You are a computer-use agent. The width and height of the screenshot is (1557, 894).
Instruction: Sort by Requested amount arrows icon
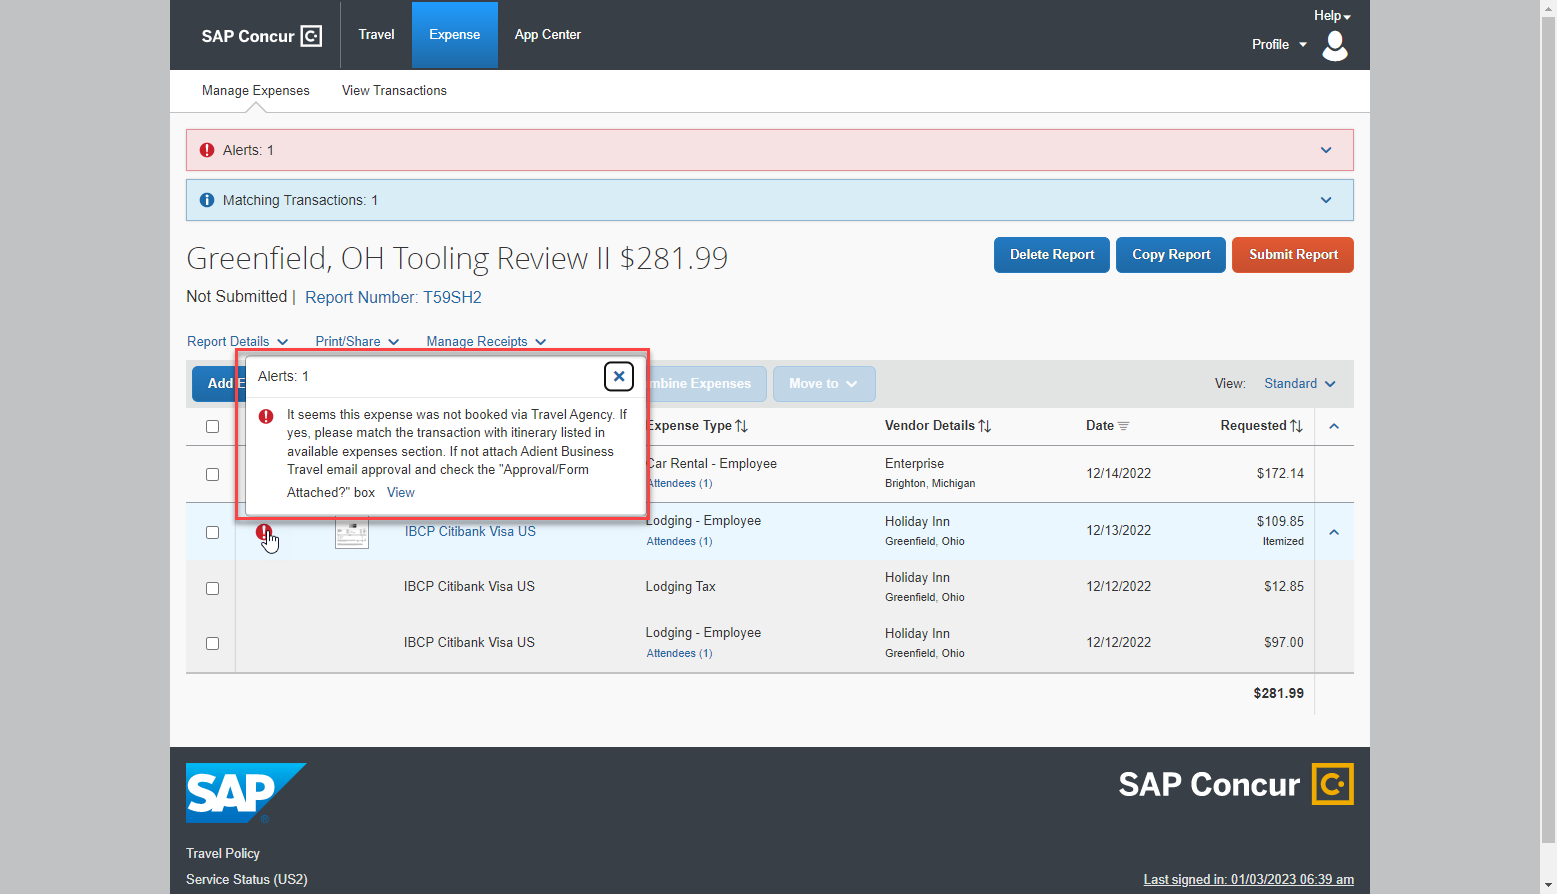1296,426
